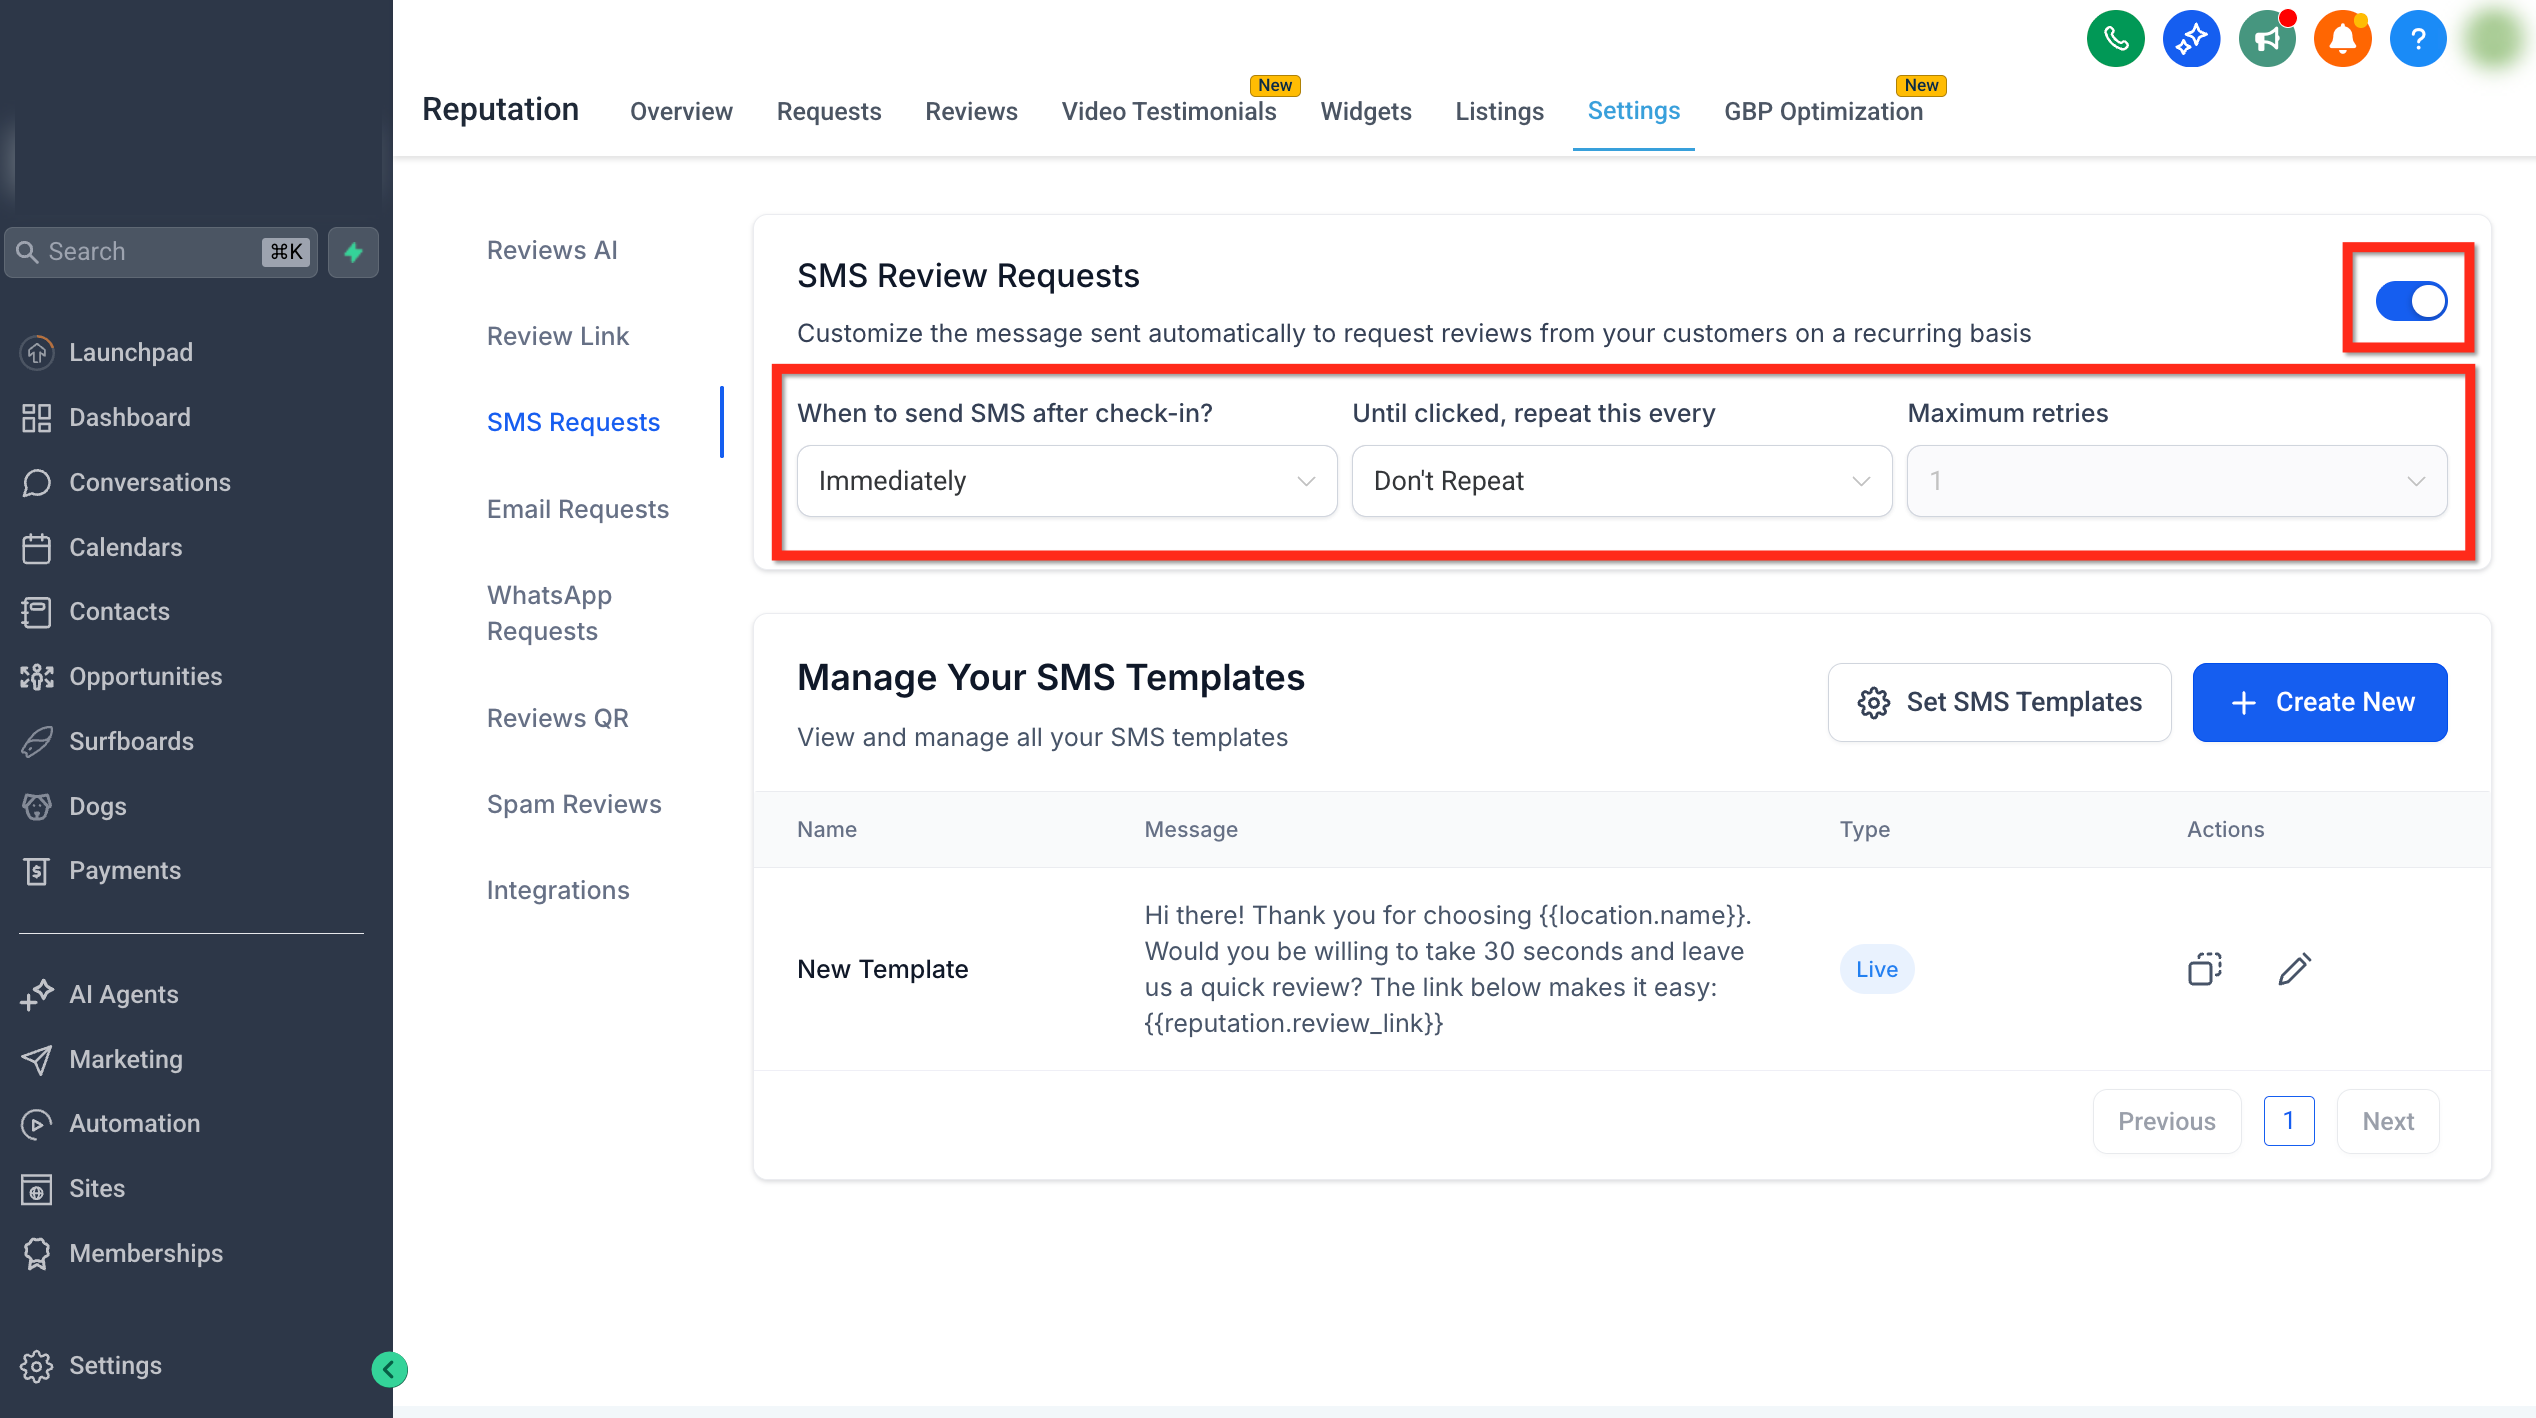Open the orange bell notifications icon
This screenshot has height=1418, width=2536.
(2342, 40)
